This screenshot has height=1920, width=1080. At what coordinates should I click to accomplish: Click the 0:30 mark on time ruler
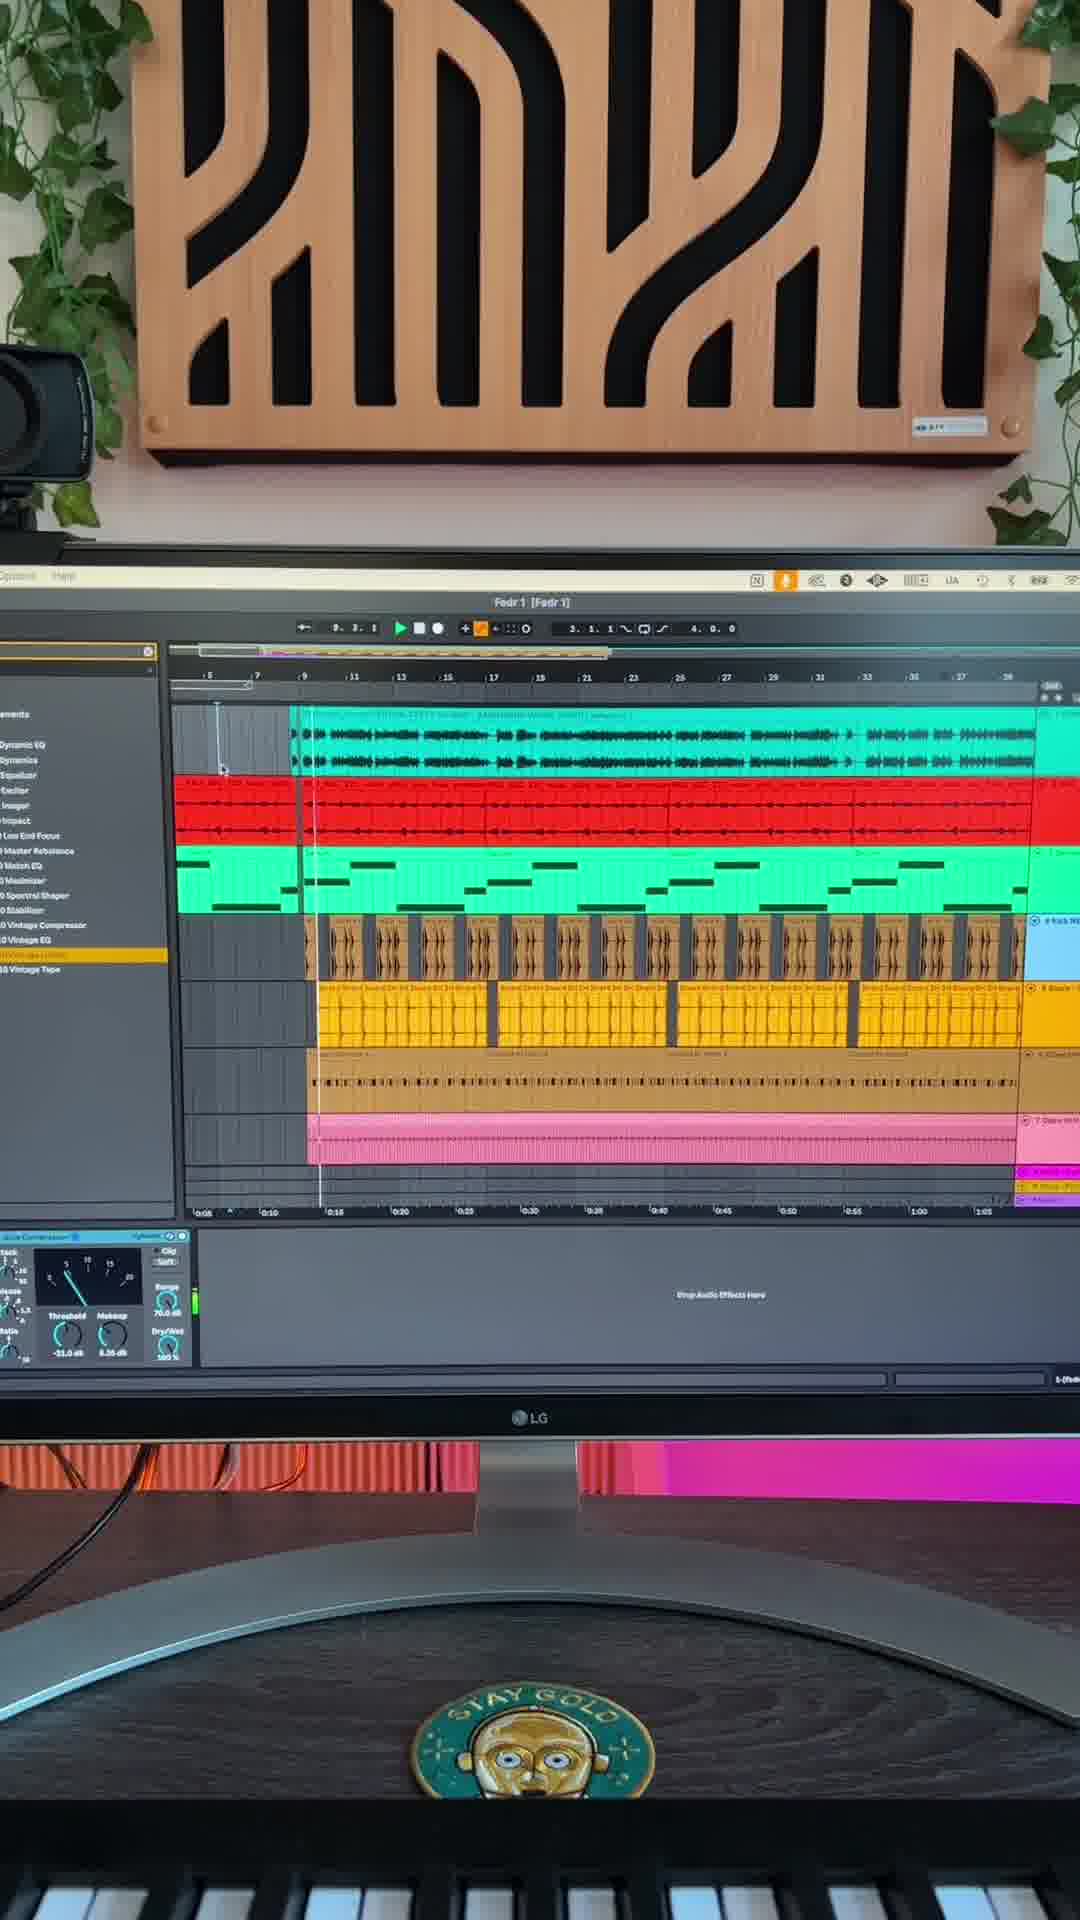point(530,1211)
